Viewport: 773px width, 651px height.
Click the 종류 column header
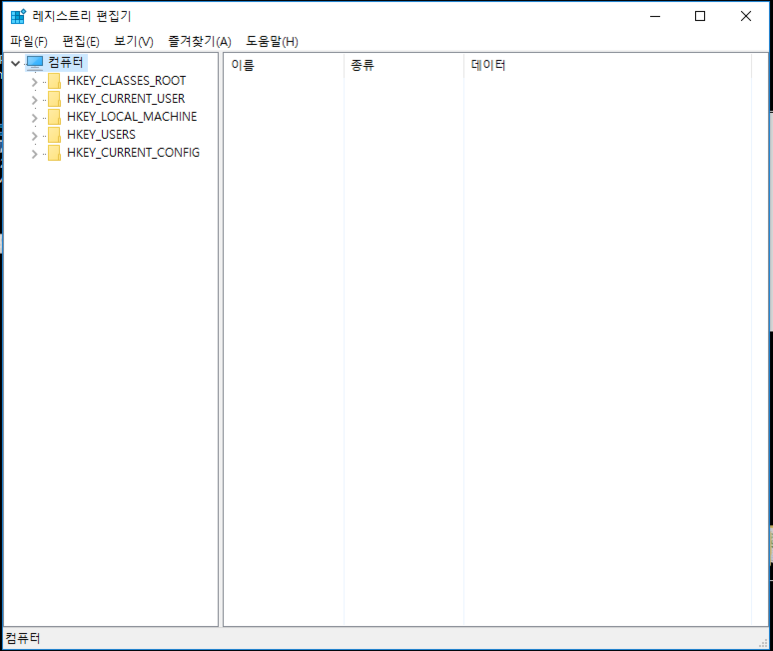coord(404,66)
